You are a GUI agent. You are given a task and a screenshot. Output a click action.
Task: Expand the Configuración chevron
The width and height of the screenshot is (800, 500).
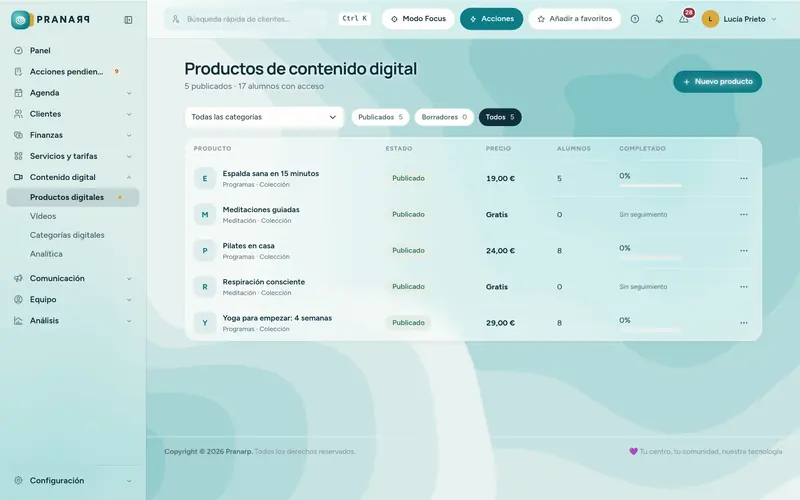click(129, 481)
